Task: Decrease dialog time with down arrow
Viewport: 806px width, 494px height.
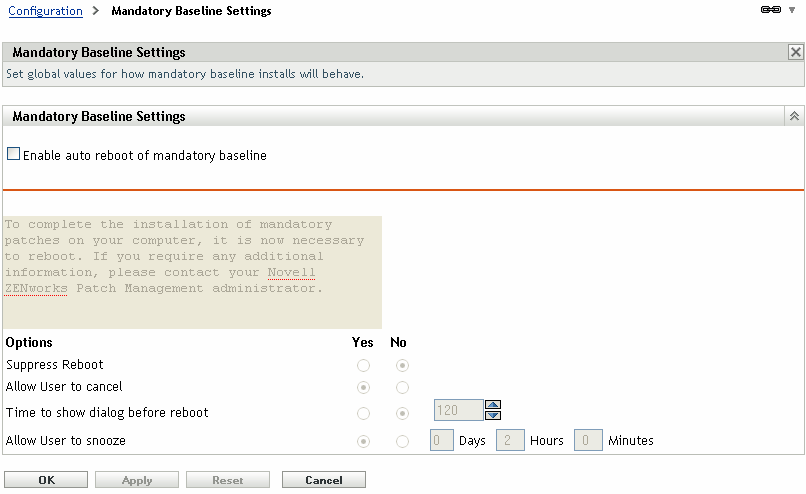Action: click(x=492, y=415)
